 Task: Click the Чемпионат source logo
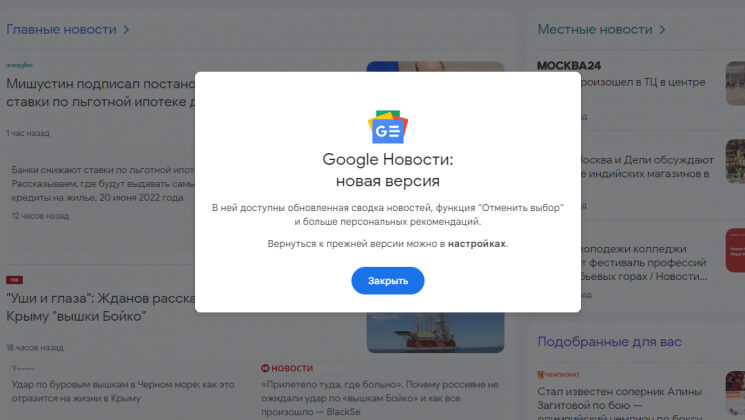[x=558, y=374]
